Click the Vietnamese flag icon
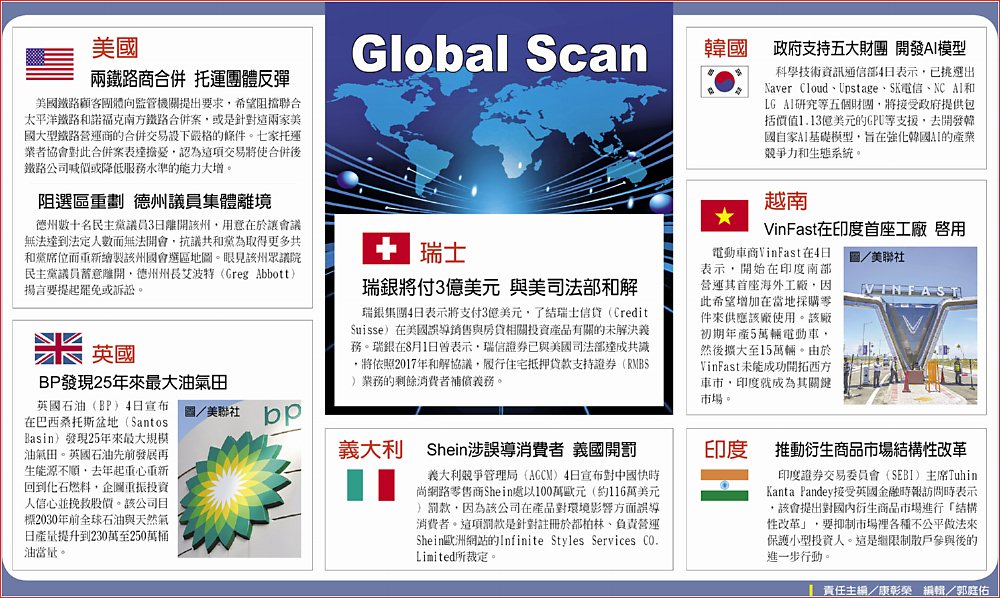 (724, 215)
